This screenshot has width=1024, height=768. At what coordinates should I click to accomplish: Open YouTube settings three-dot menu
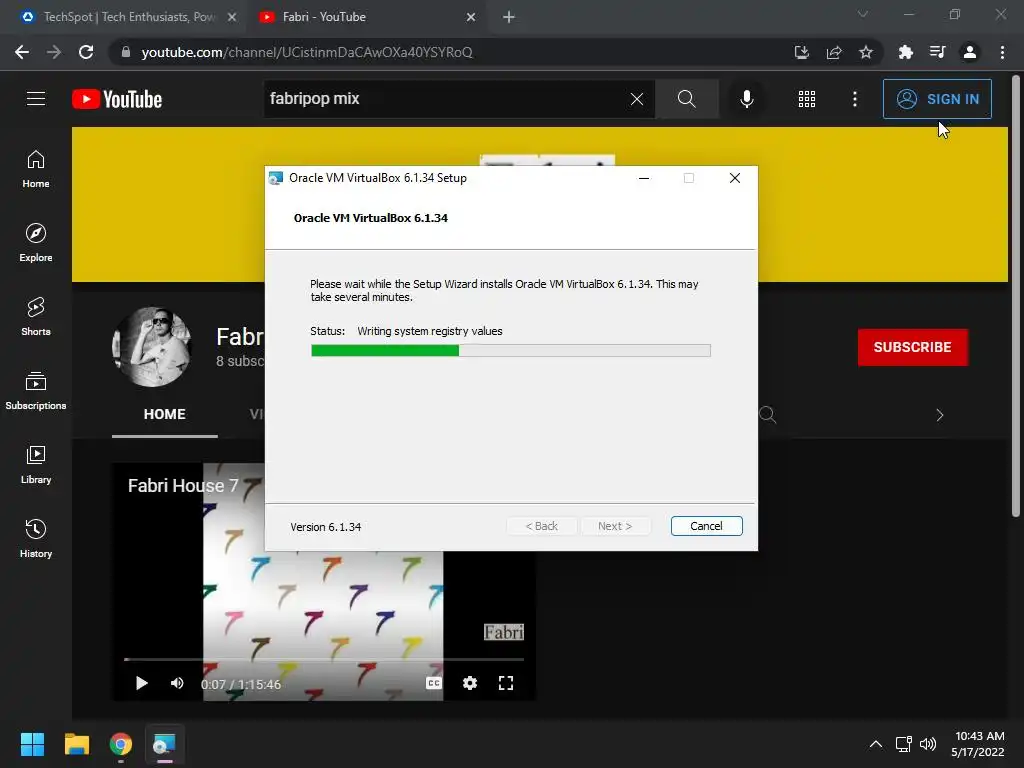pos(854,99)
